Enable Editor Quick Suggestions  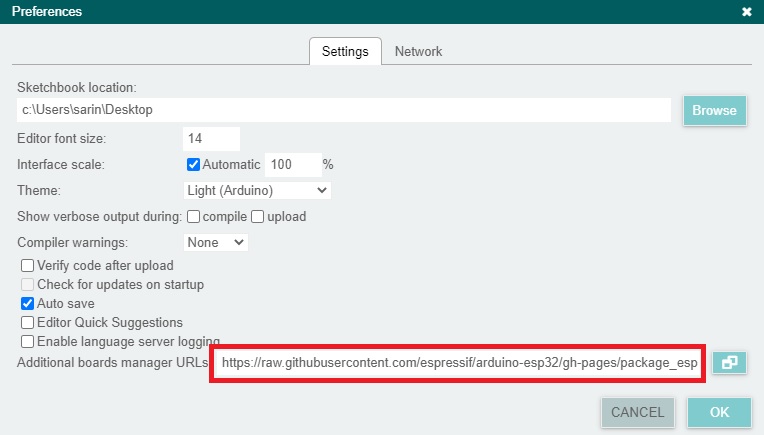point(28,323)
